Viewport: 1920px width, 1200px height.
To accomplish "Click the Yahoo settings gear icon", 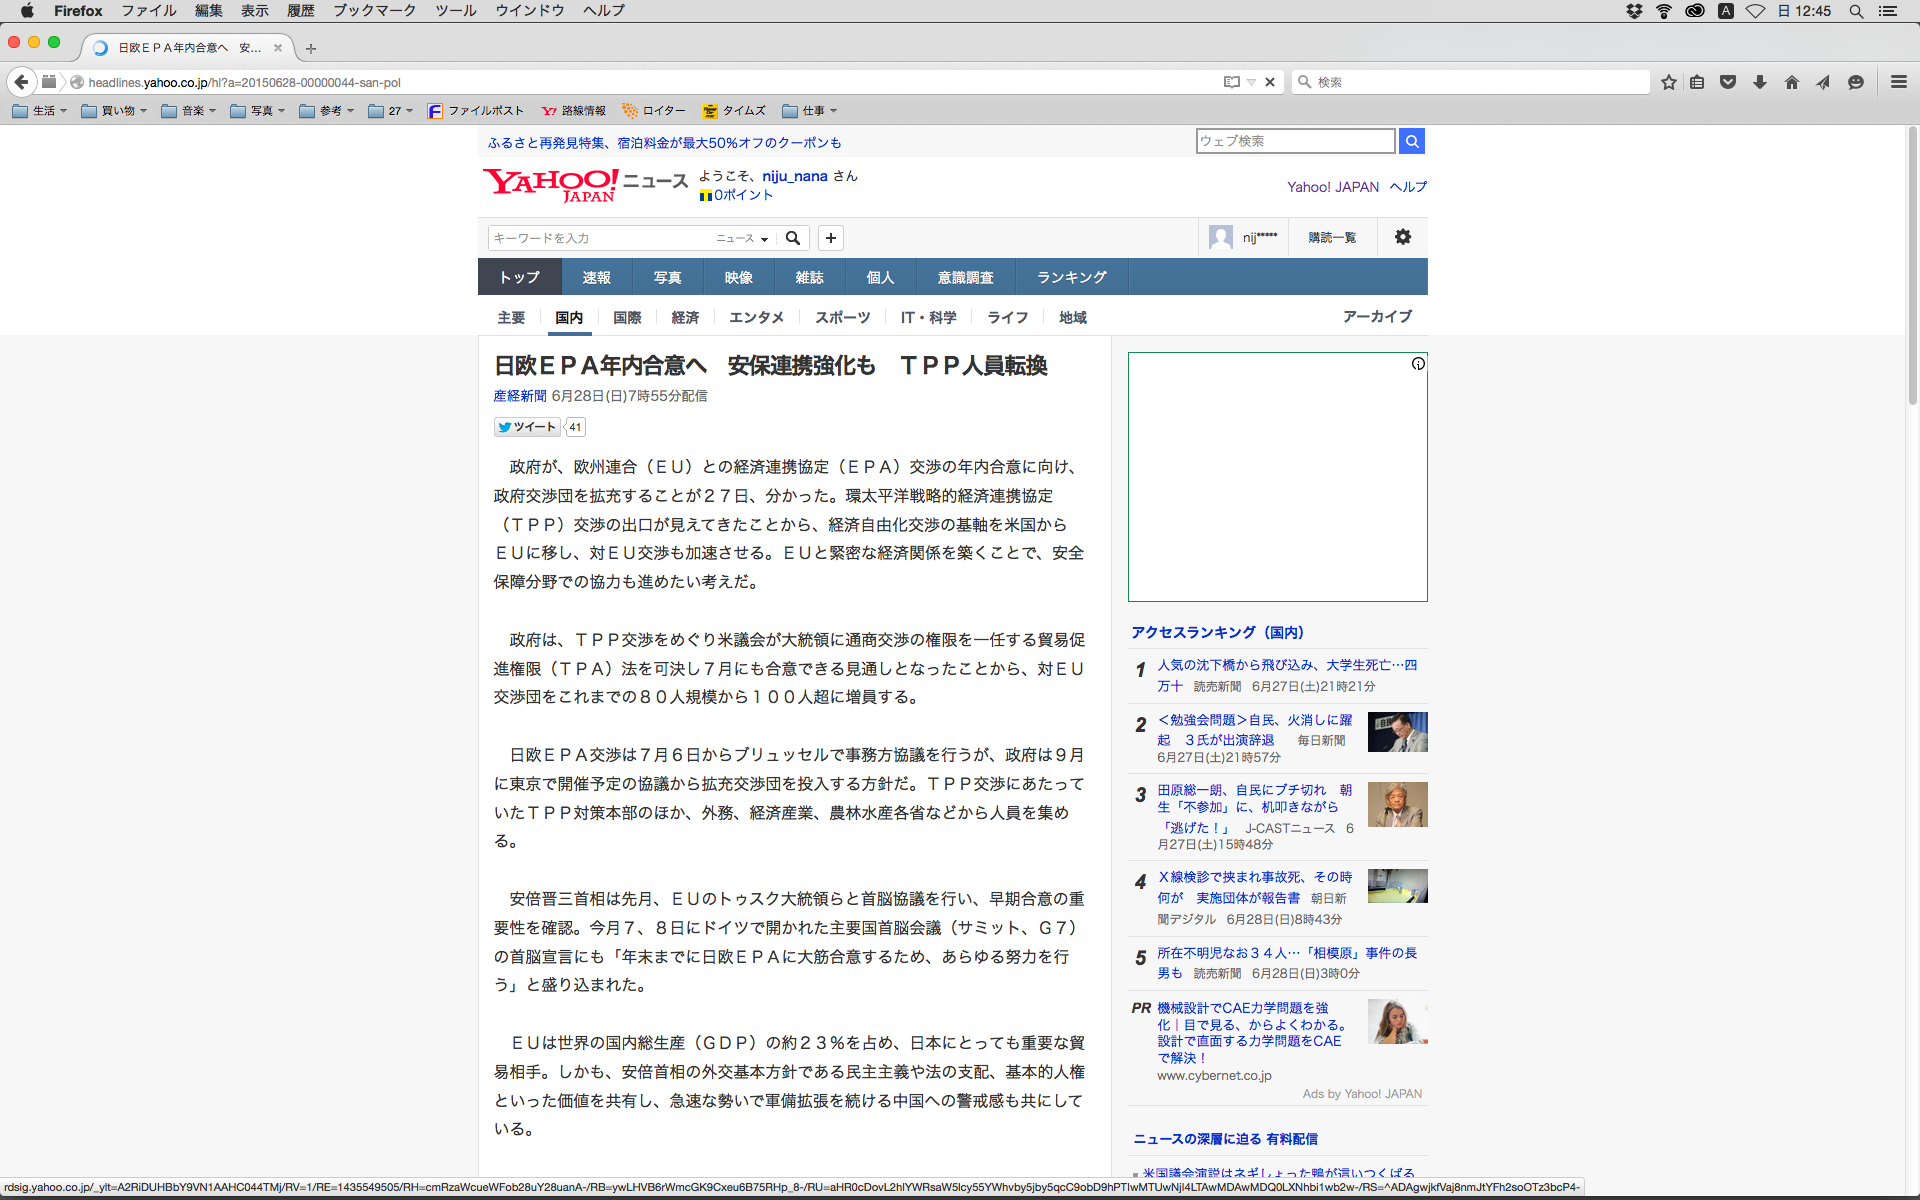I will (x=1402, y=237).
